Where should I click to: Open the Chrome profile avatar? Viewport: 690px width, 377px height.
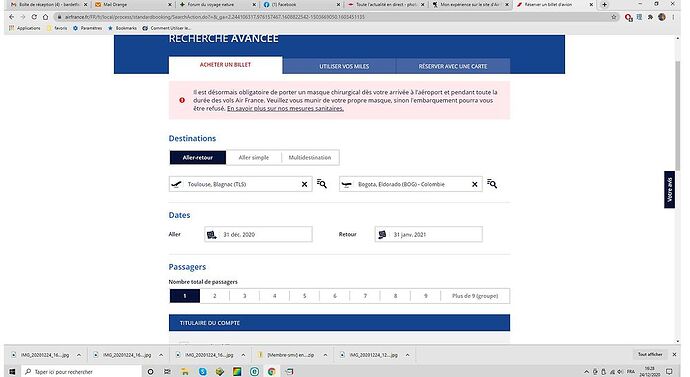pyautogui.click(x=662, y=17)
